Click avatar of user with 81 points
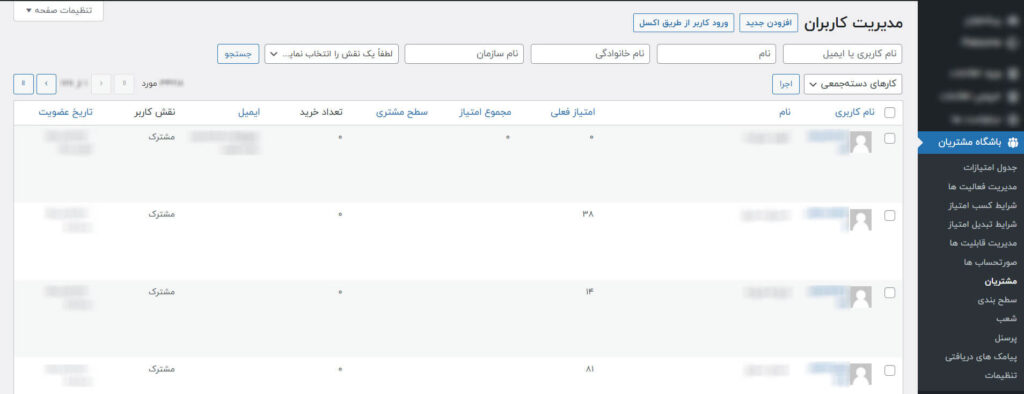The width and height of the screenshot is (1024, 394). pyautogui.click(x=861, y=374)
